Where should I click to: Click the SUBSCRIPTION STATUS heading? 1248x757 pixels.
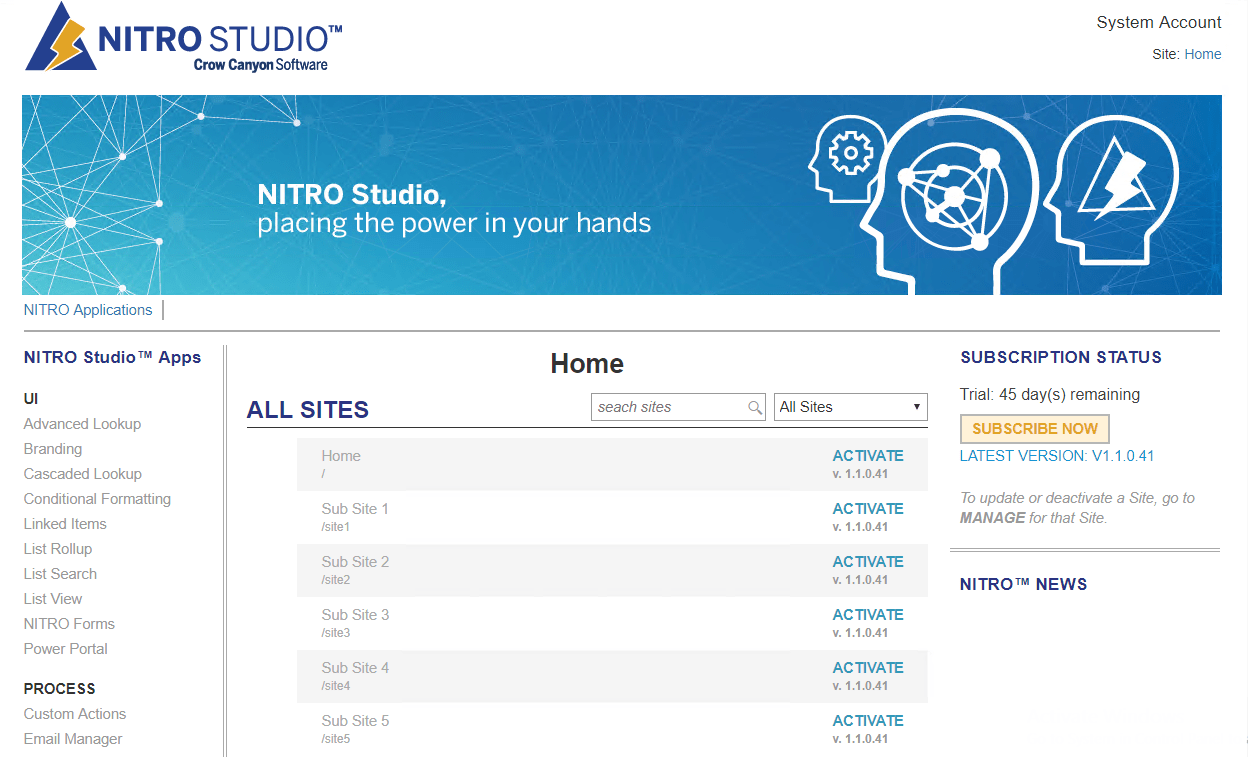pyautogui.click(x=1061, y=357)
